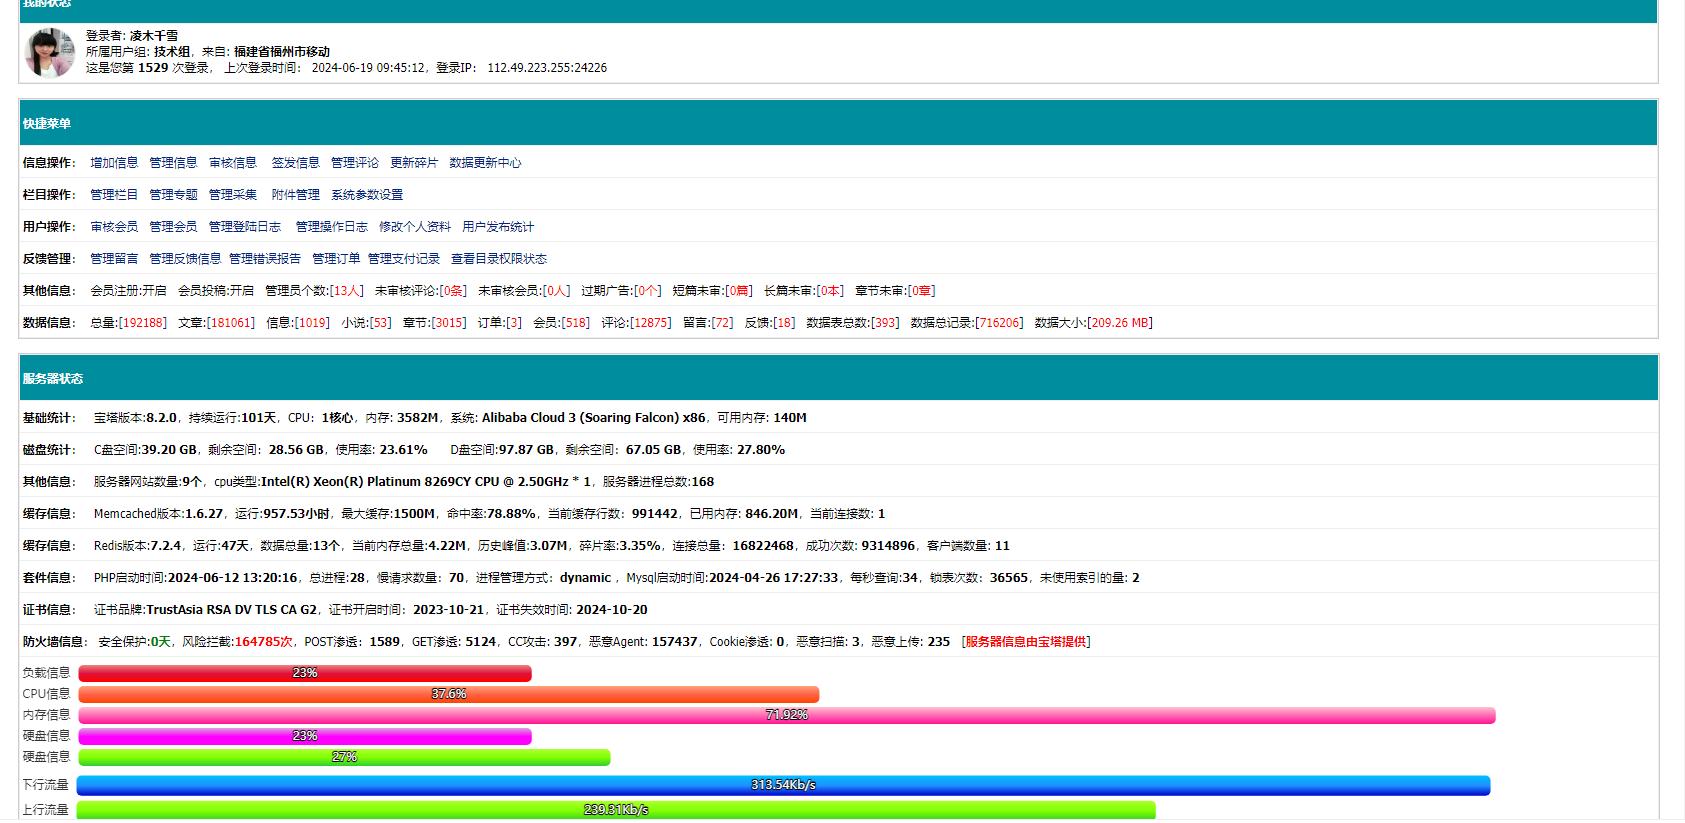Click the magenta 硬盘信息 23% bar
The width and height of the screenshot is (1685, 823).
305,736
